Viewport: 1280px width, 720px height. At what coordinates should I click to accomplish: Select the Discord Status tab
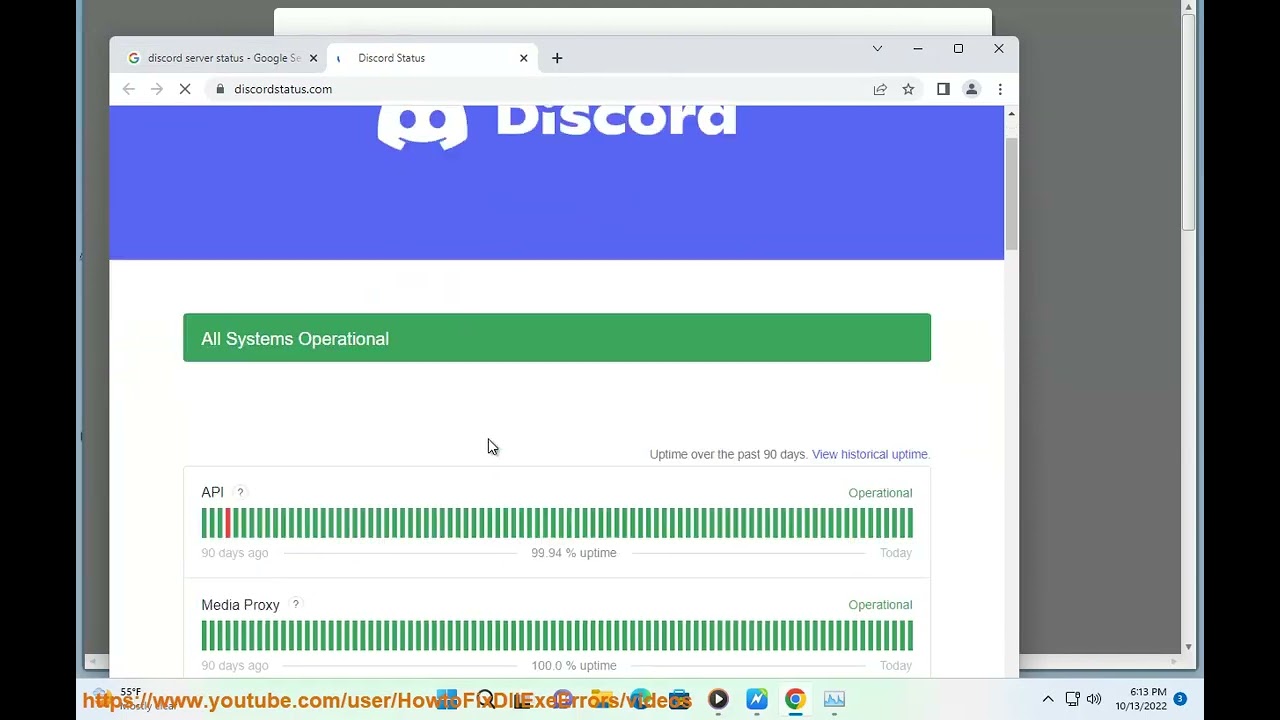pos(432,58)
